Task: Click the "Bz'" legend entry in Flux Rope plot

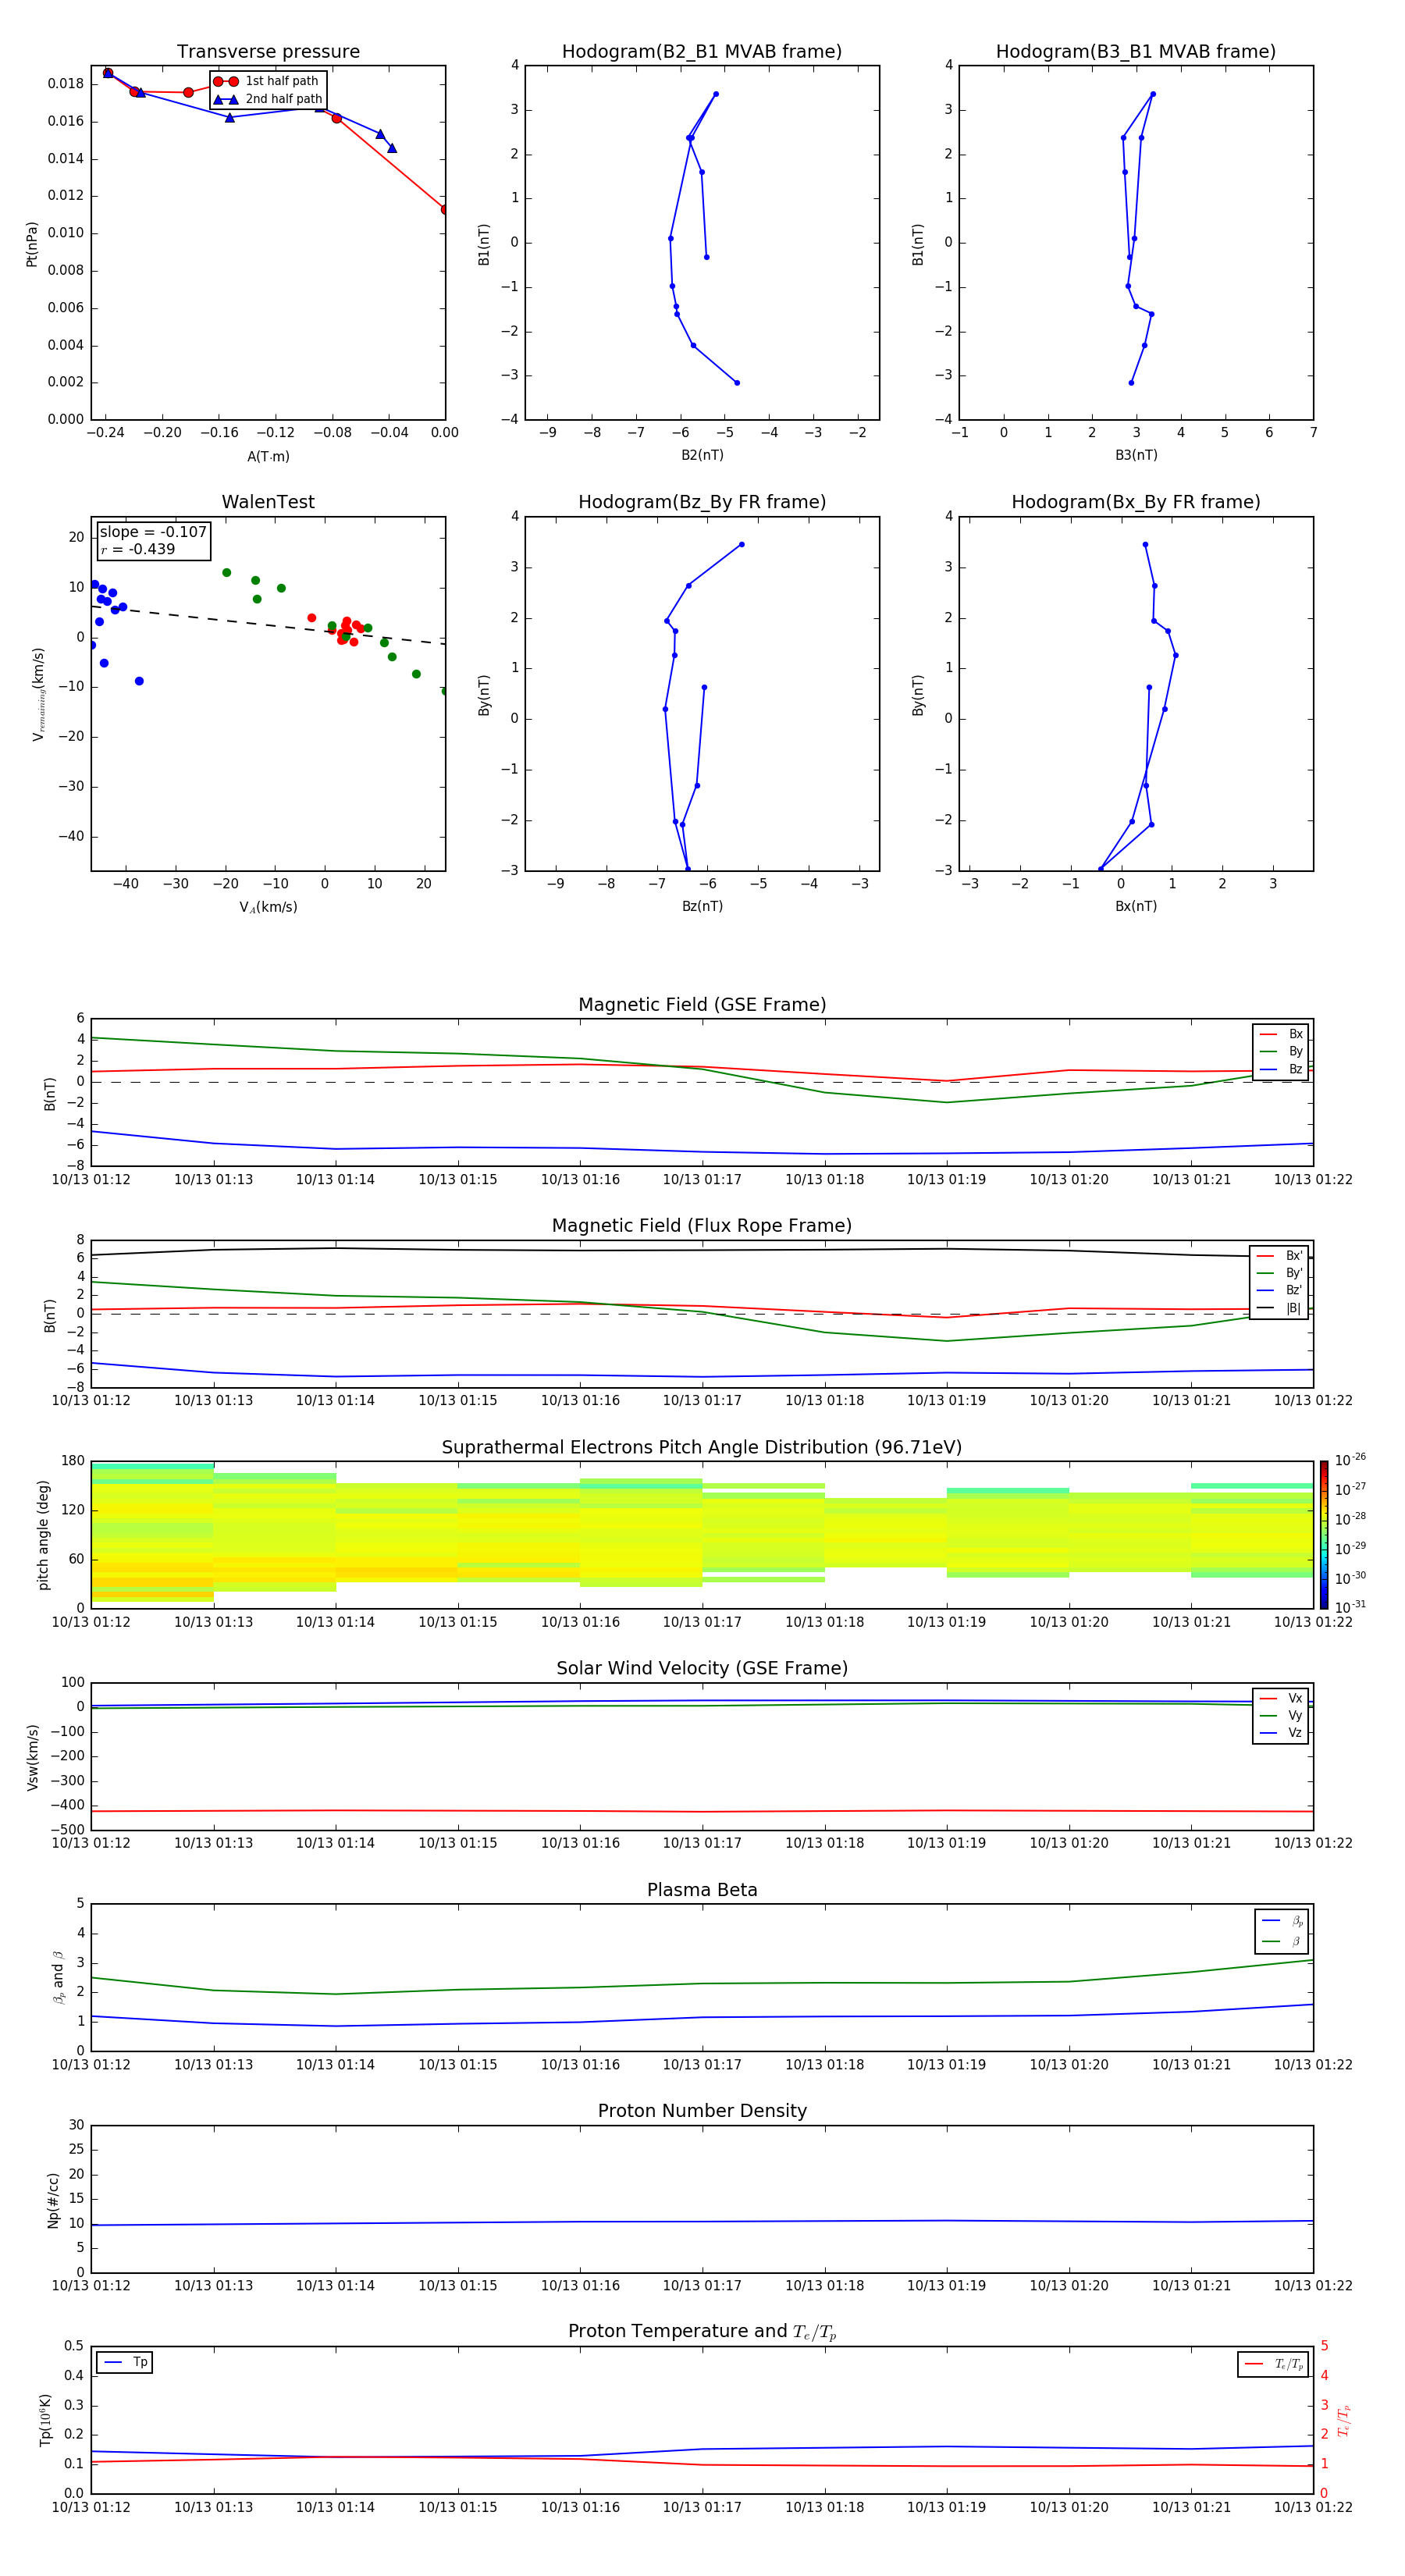Action: pos(1280,1291)
